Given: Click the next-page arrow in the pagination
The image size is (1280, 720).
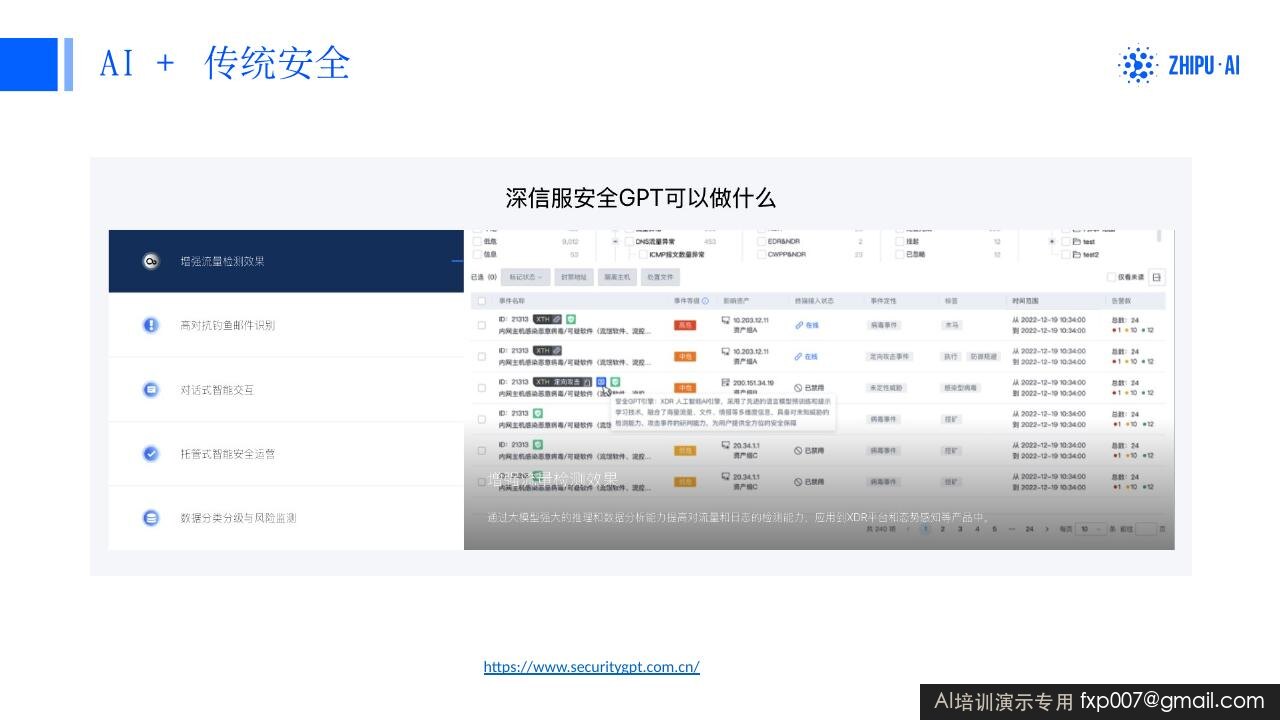Looking at the screenshot, I should tap(1047, 528).
